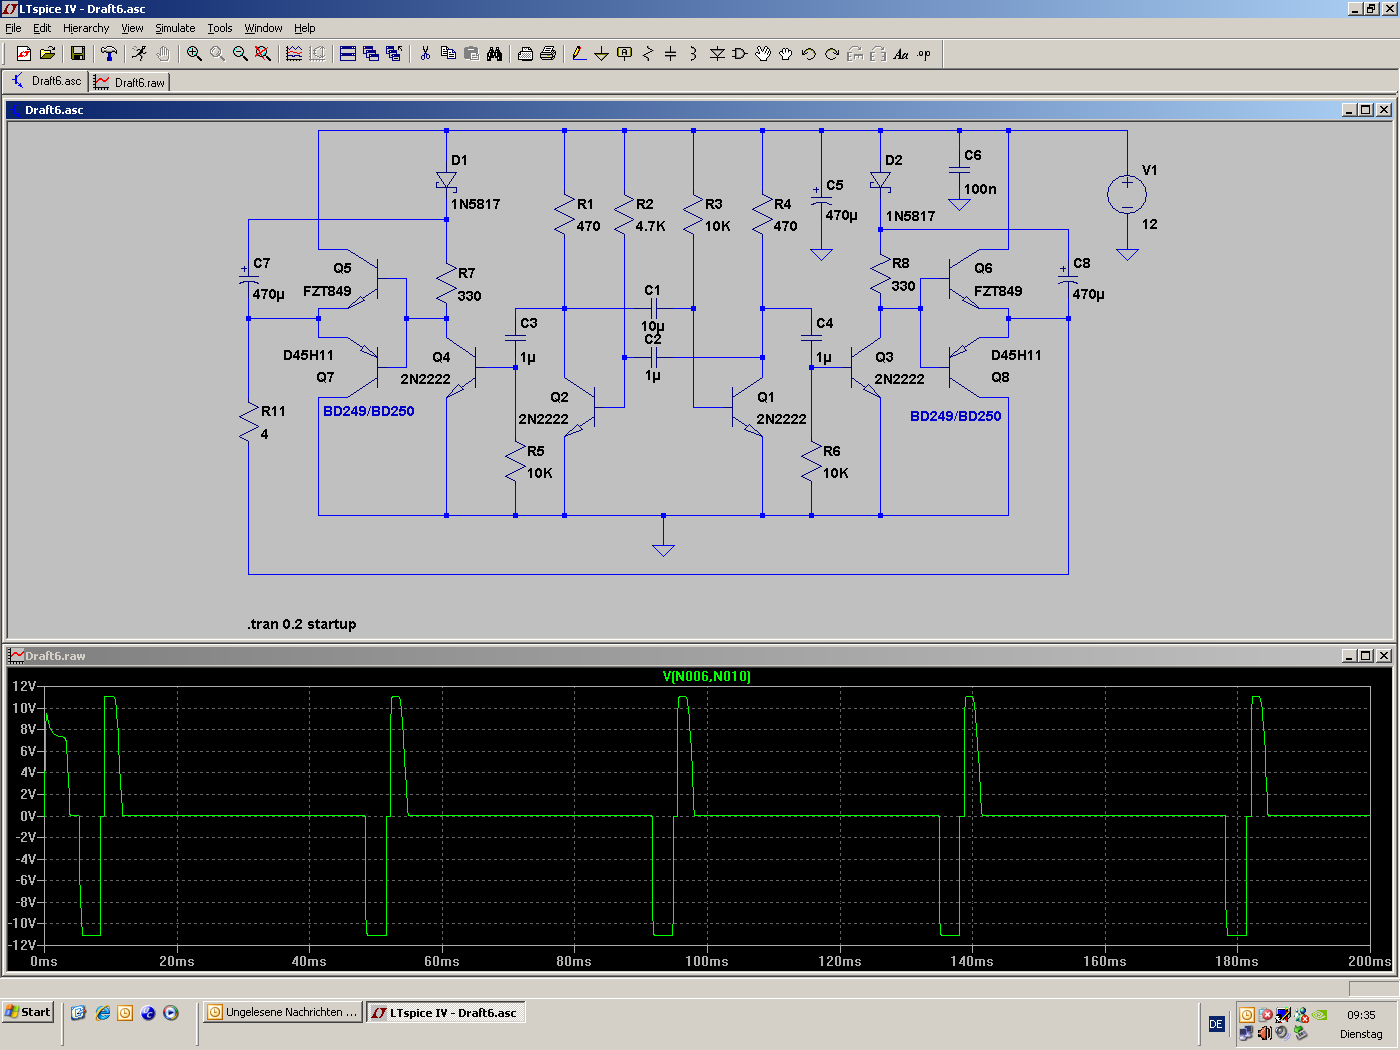1400x1050 pixels.
Task: Tile windows using the Tile icon
Action: (348, 54)
